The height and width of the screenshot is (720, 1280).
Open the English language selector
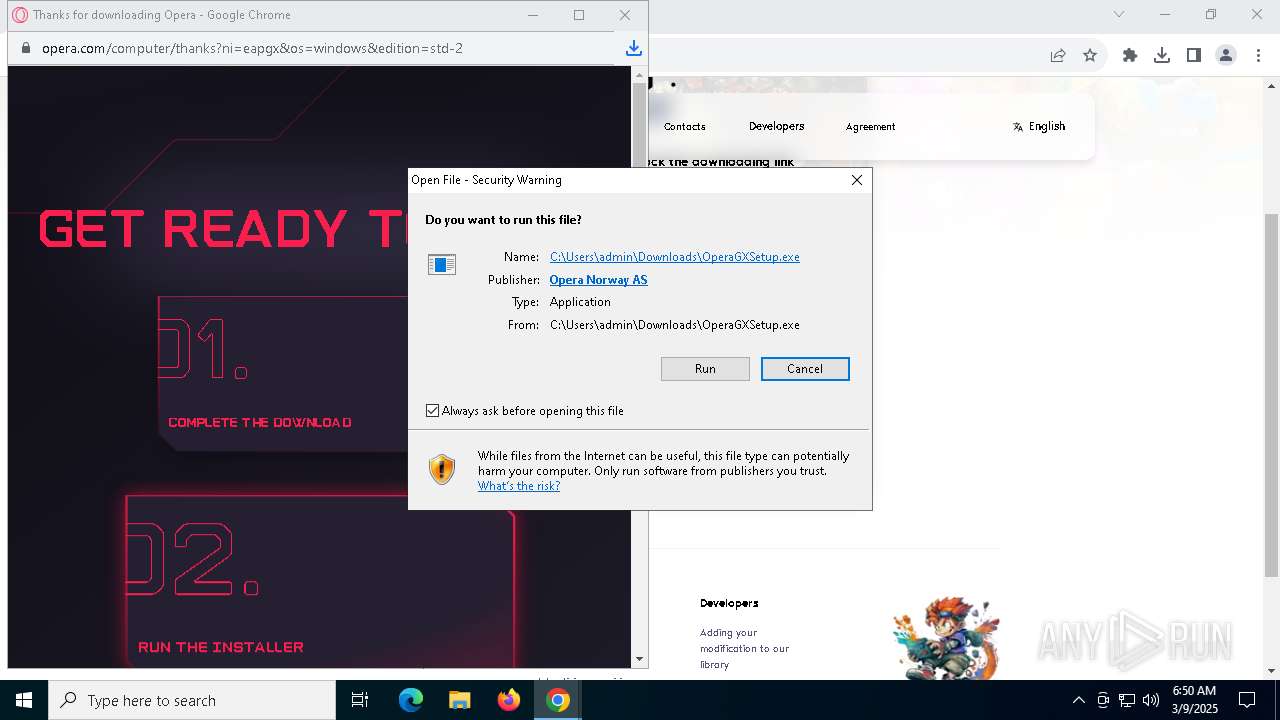coord(1039,126)
